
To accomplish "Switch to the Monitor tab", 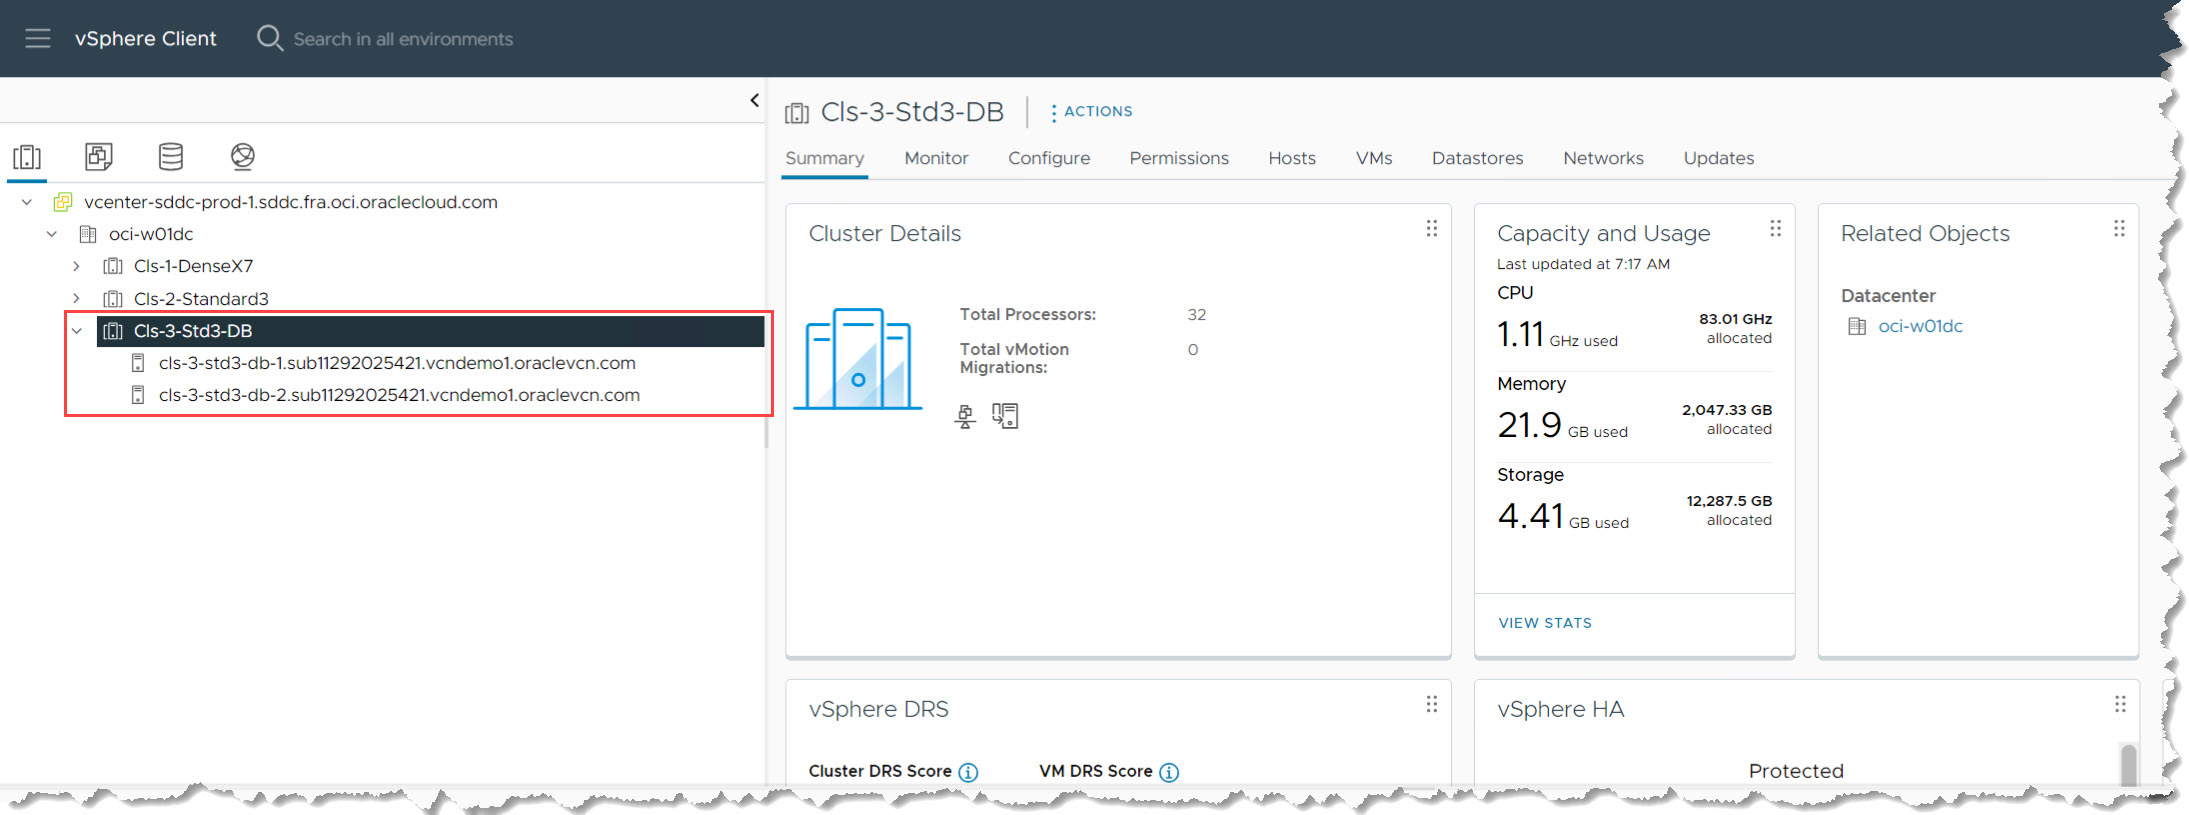I will [936, 158].
